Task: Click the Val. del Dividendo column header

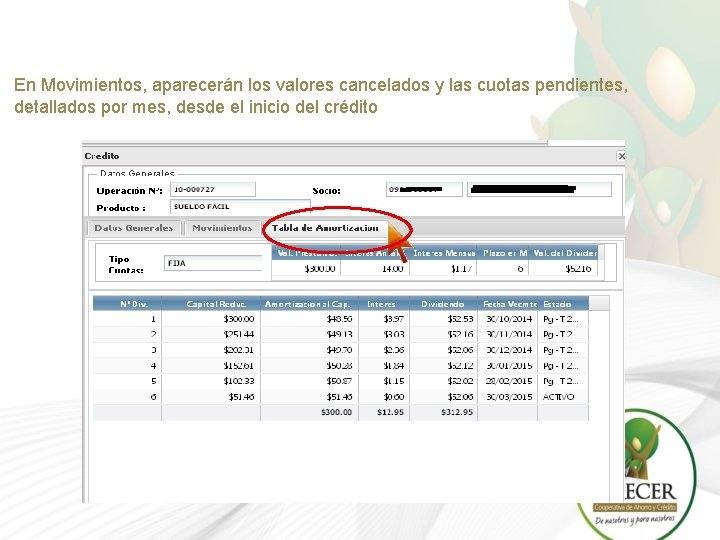Action: click(563, 253)
